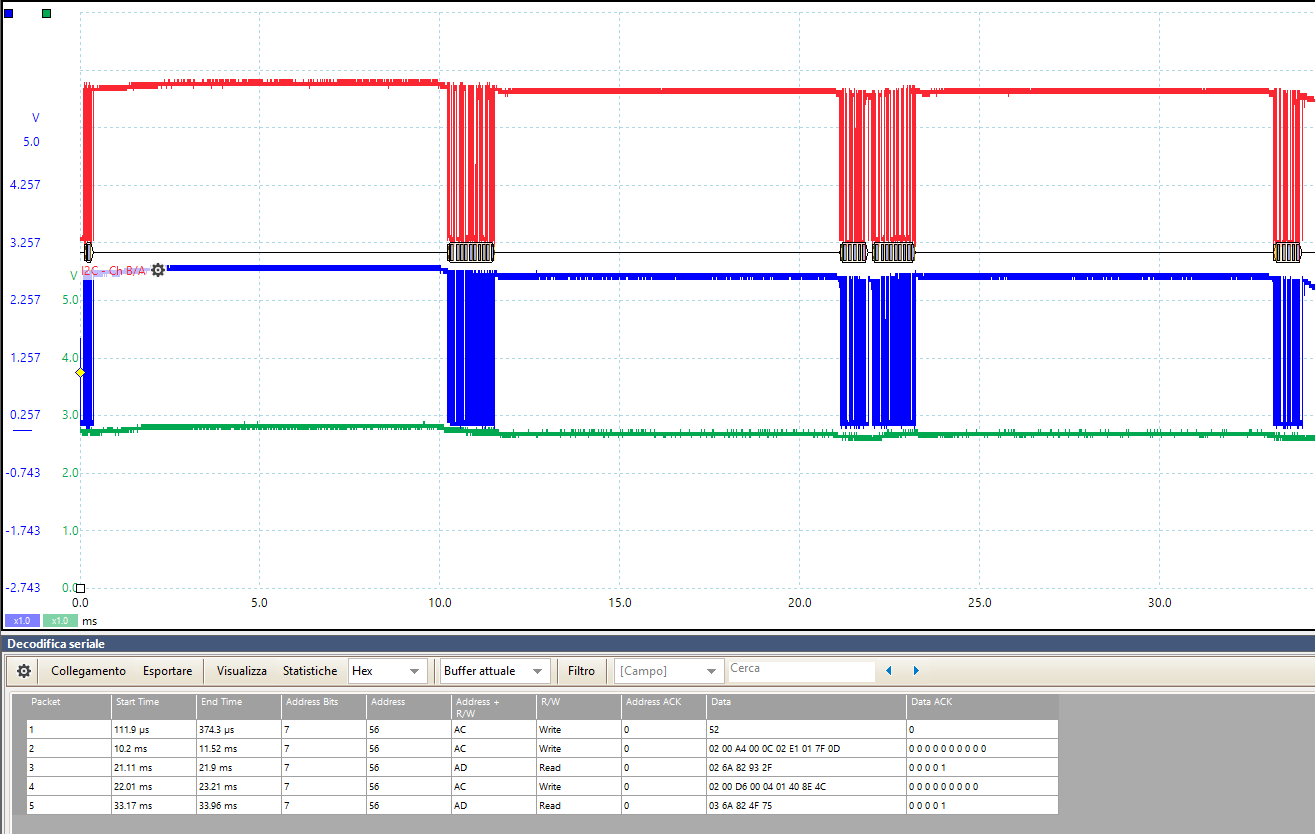The width and height of the screenshot is (1315, 834).
Task: Click the green x1.0 scaling badge
Action: tap(59, 620)
